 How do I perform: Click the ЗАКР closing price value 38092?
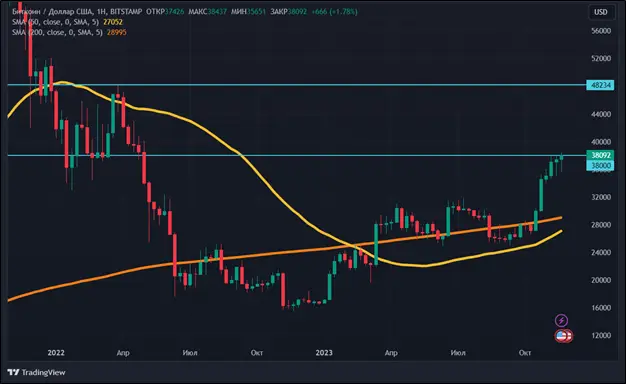coord(297,12)
